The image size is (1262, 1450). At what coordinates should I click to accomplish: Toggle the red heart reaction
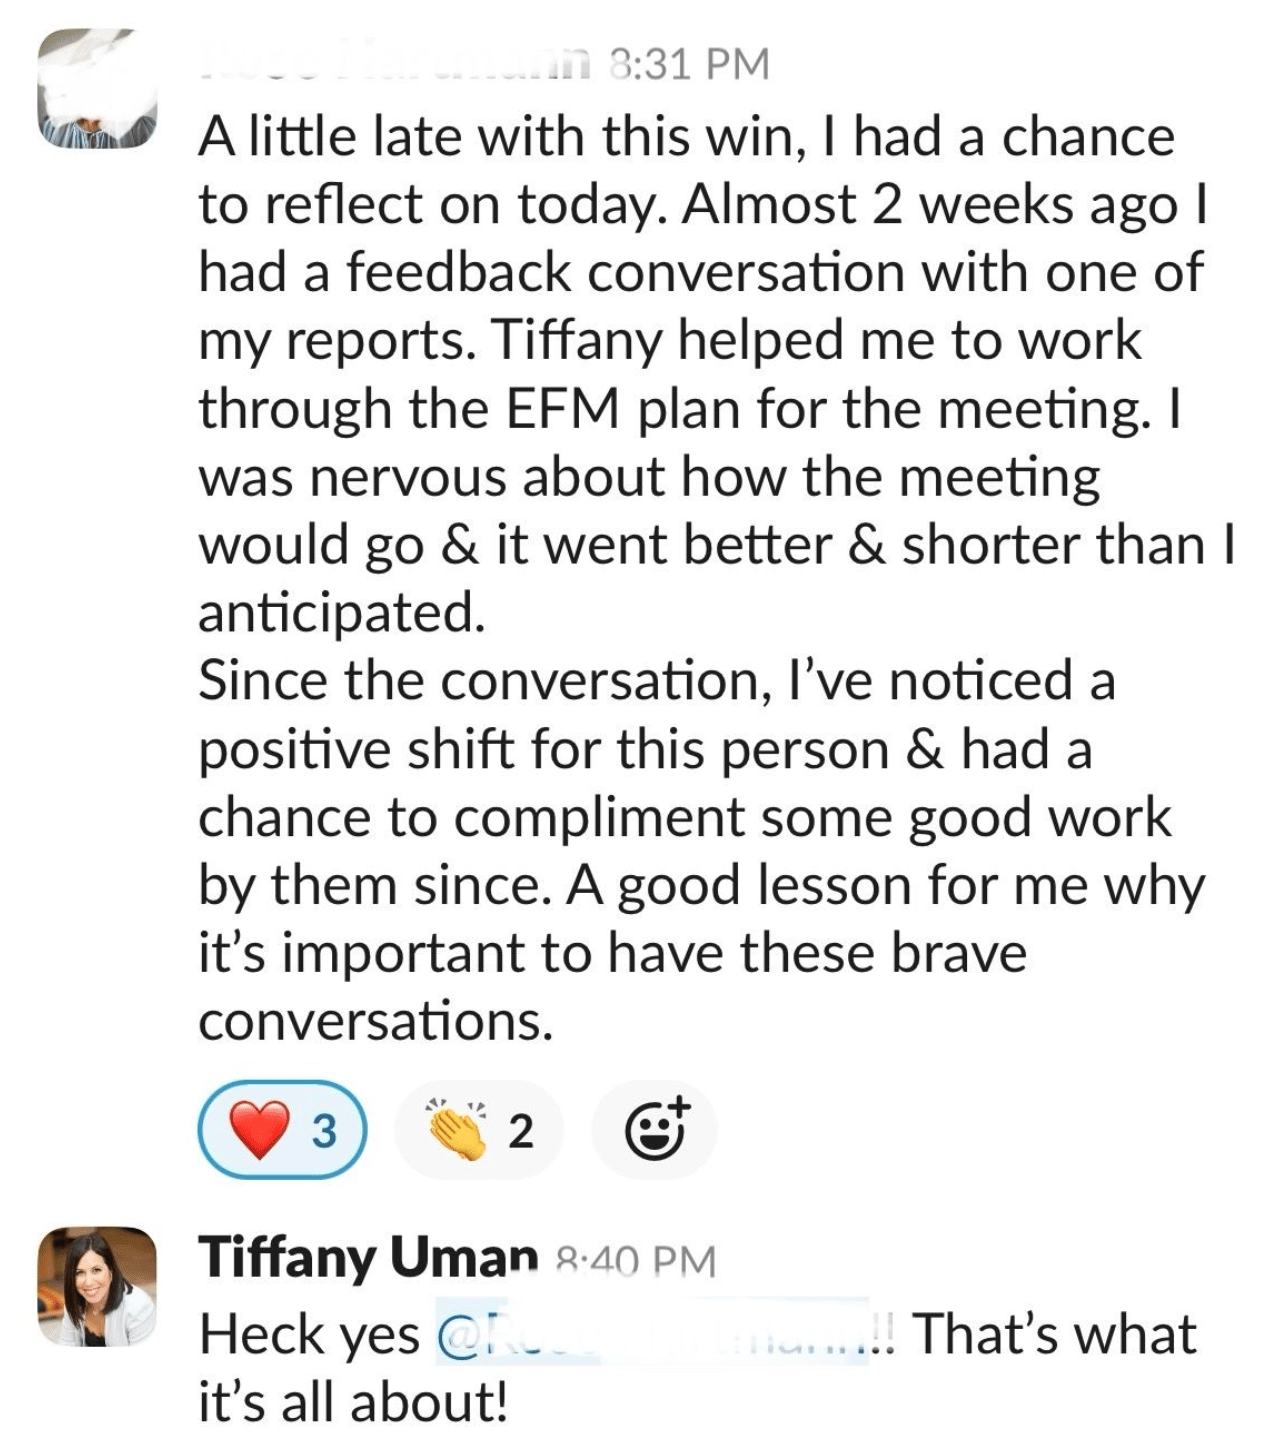(x=283, y=1130)
